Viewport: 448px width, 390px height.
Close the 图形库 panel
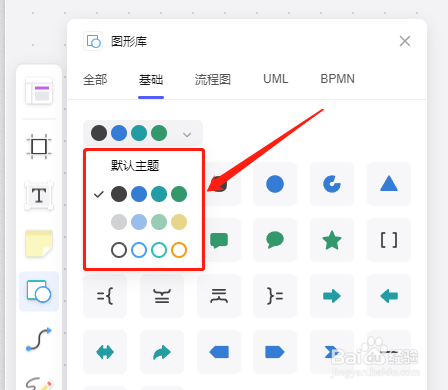405,41
